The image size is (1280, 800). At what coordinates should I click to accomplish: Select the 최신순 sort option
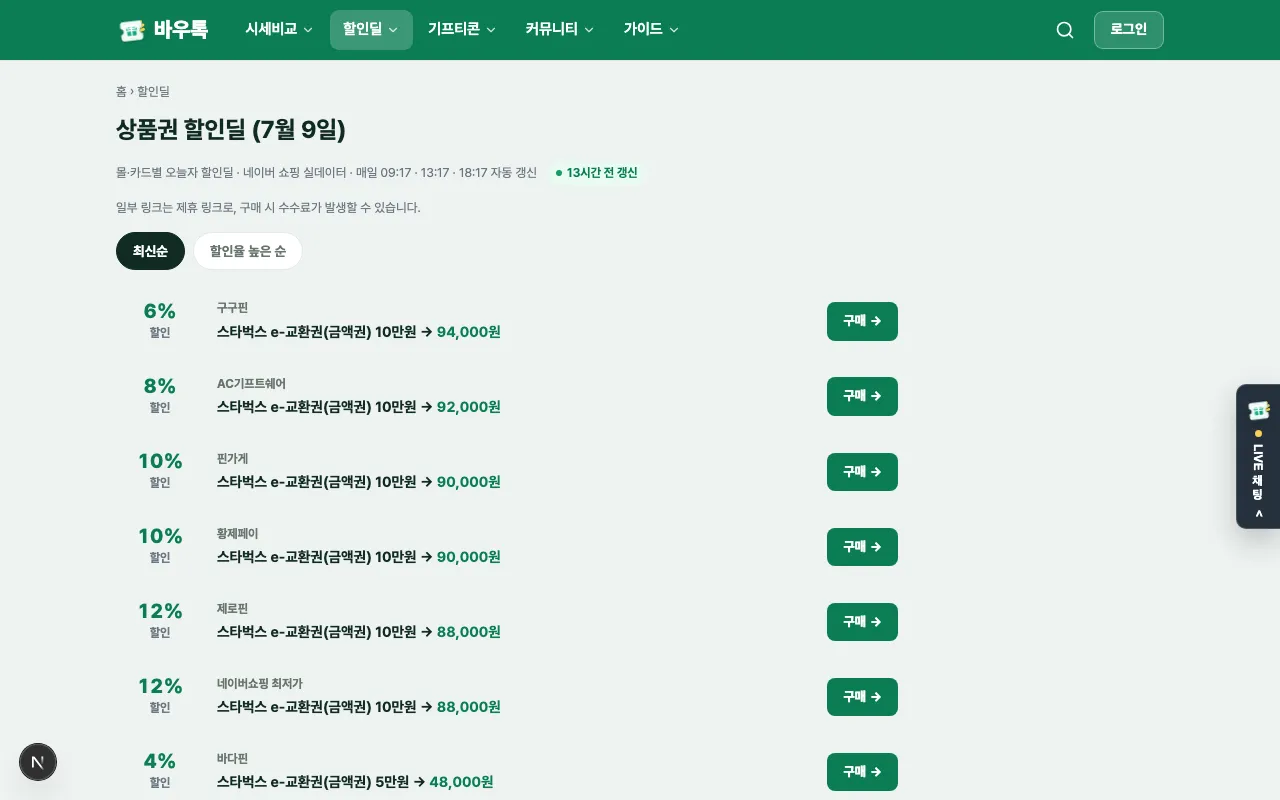pos(150,251)
